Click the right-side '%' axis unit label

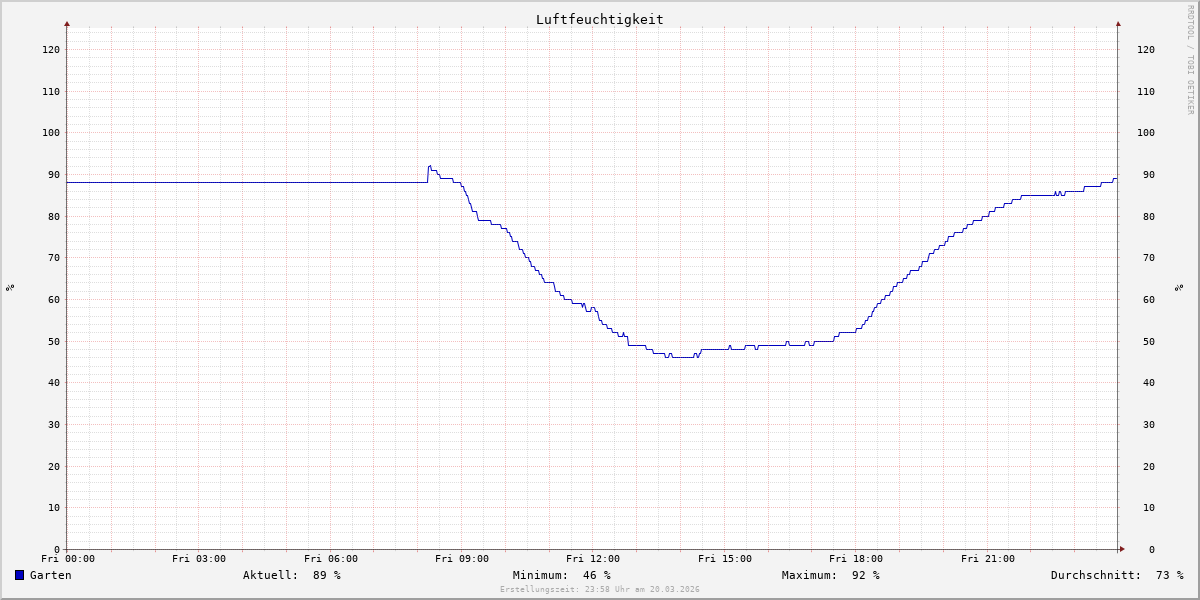click(1179, 287)
